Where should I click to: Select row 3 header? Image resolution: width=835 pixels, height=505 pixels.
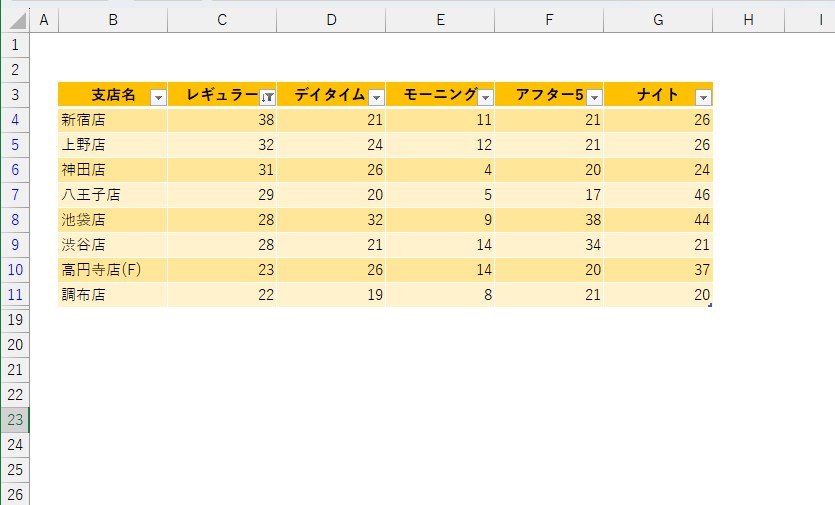(15, 95)
